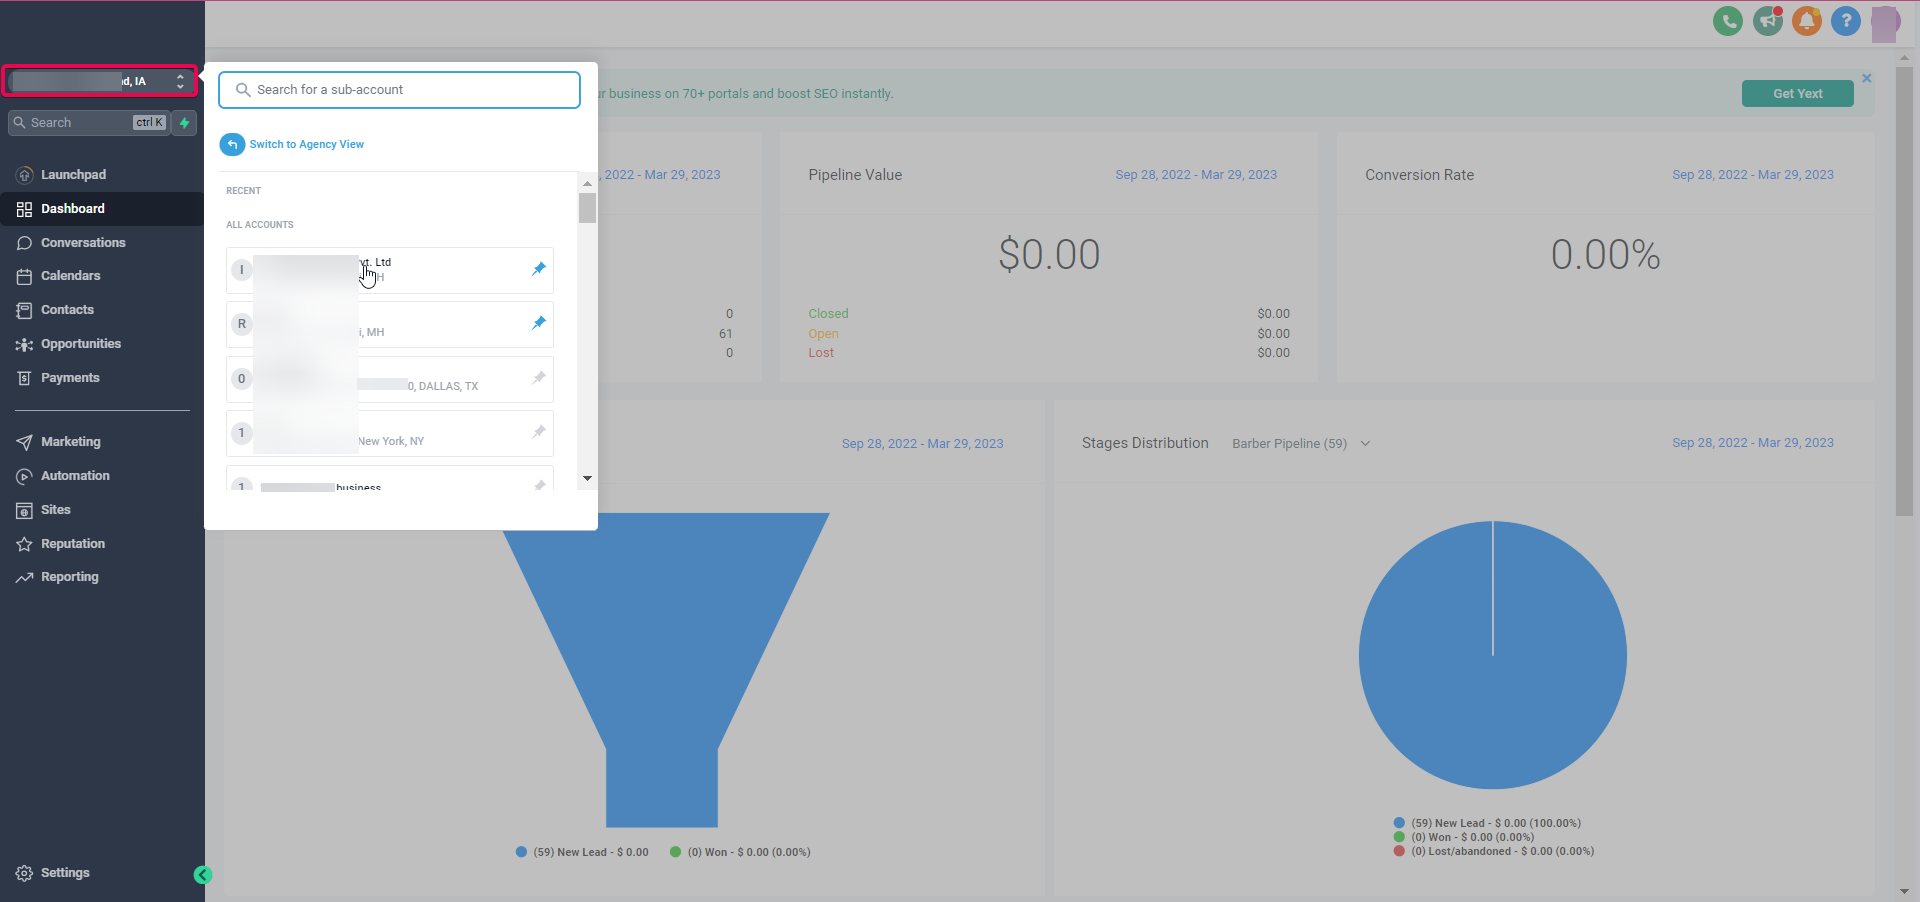This screenshot has width=1920, height=902.
Task: Click the green phone dialer icon
Action: click(x=1727, y=21)
